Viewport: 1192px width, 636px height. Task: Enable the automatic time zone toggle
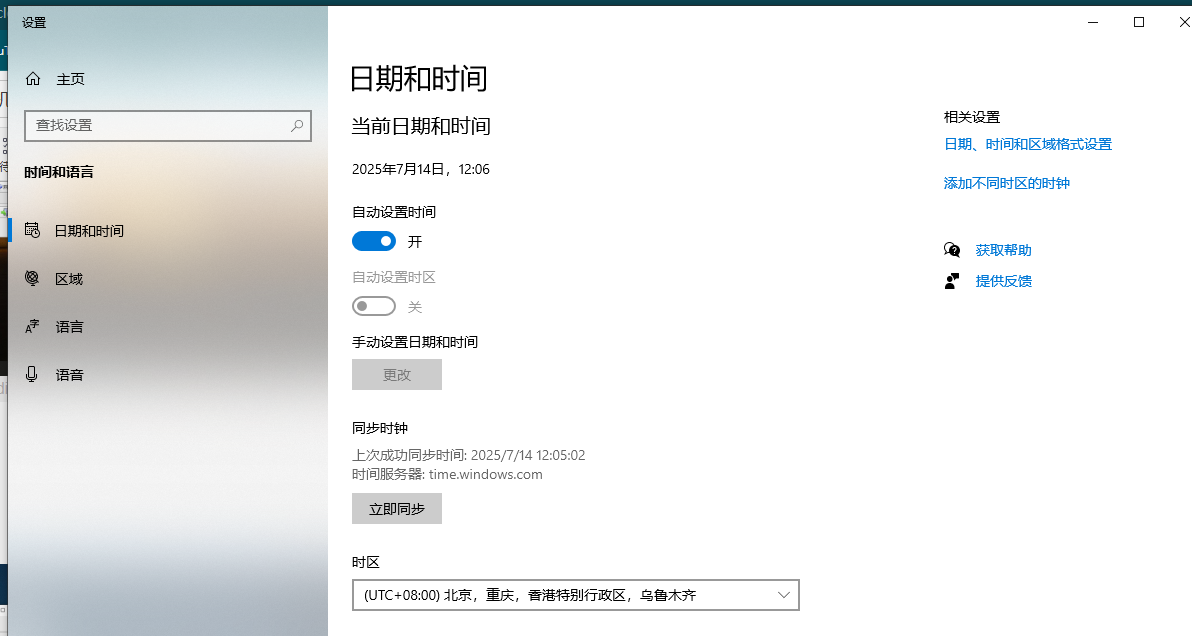(373, 306)
